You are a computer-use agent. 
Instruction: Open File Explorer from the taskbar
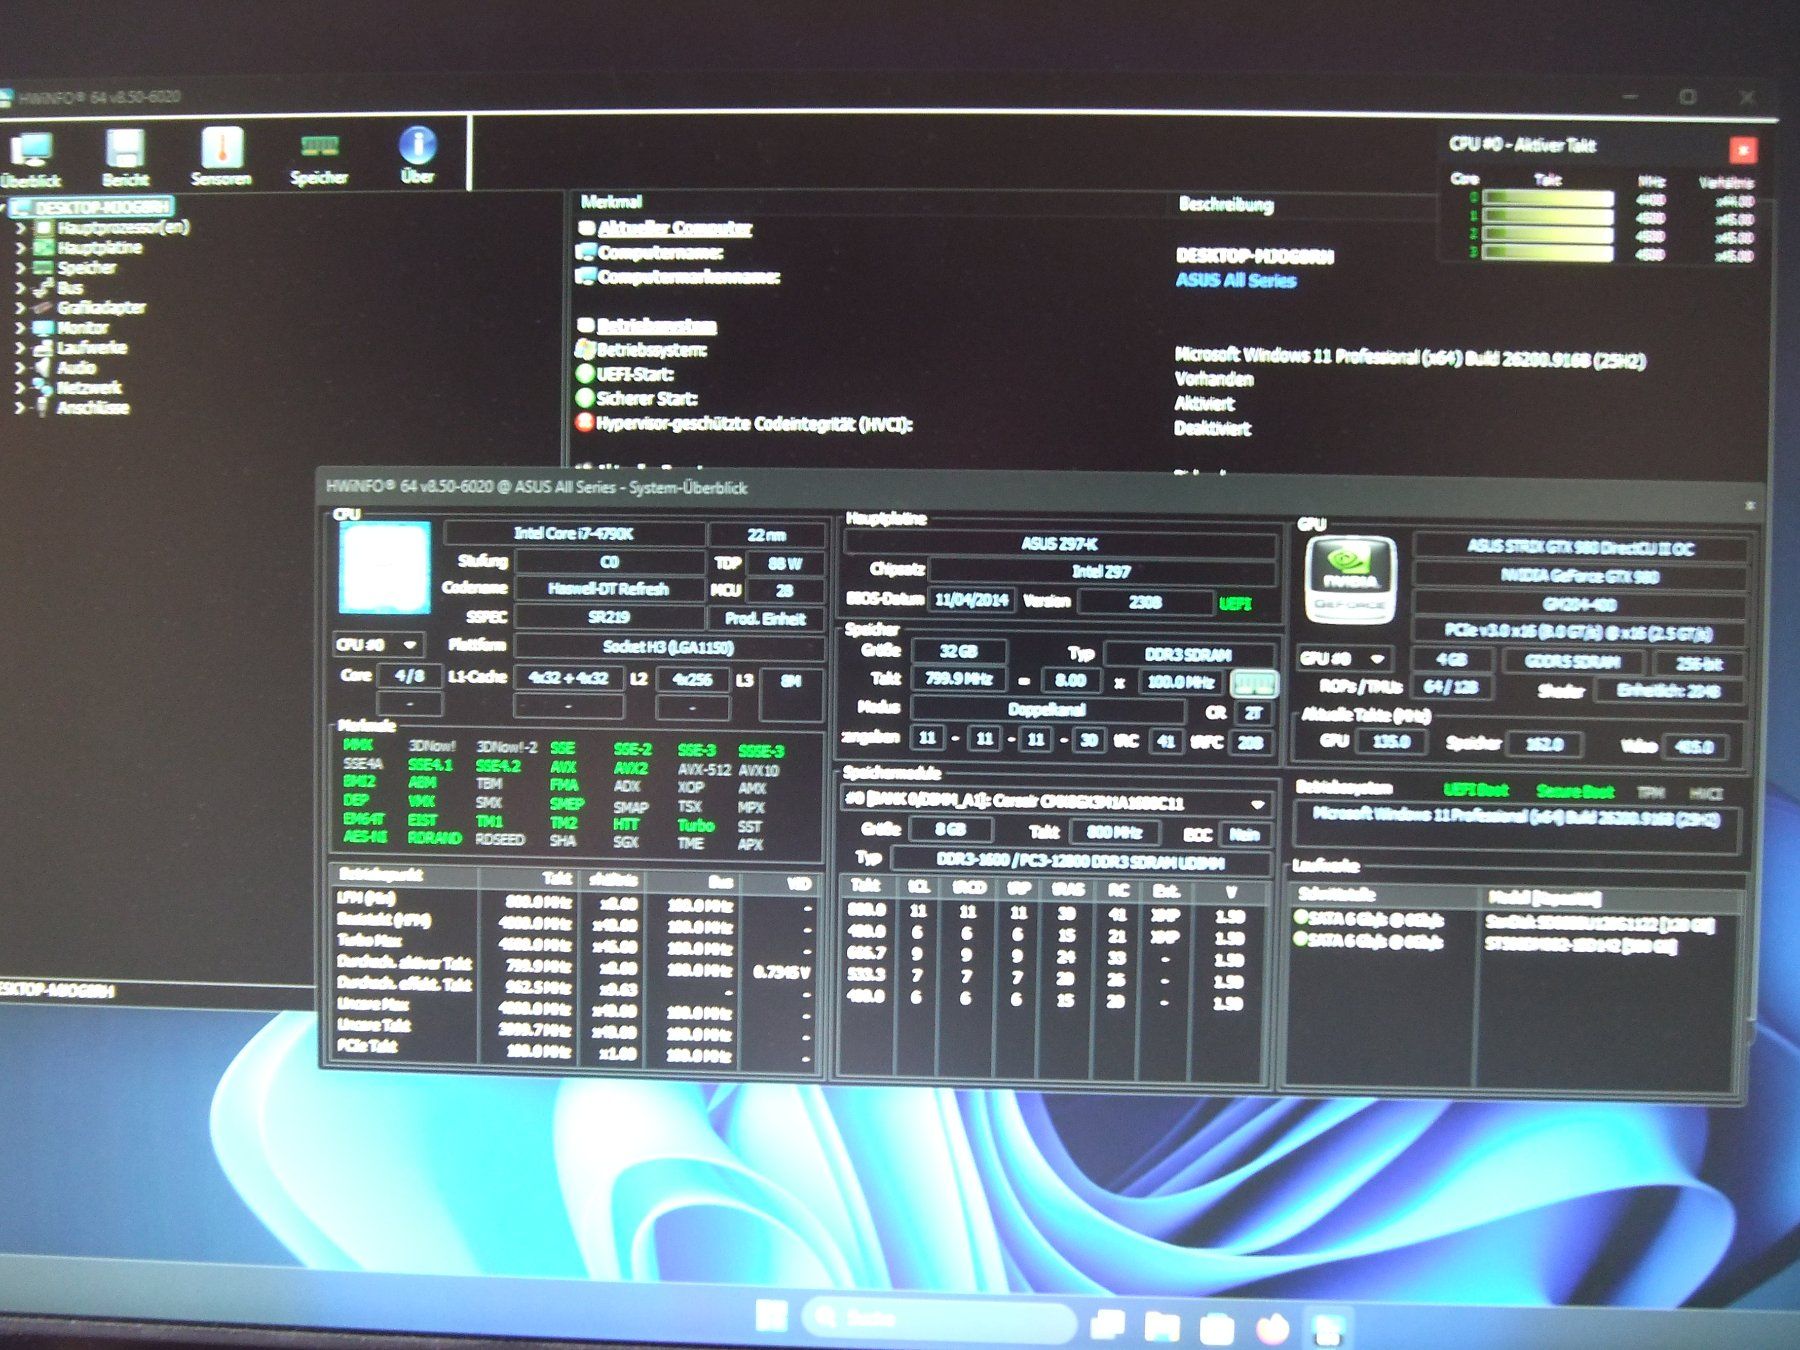coord(1161,1326)
